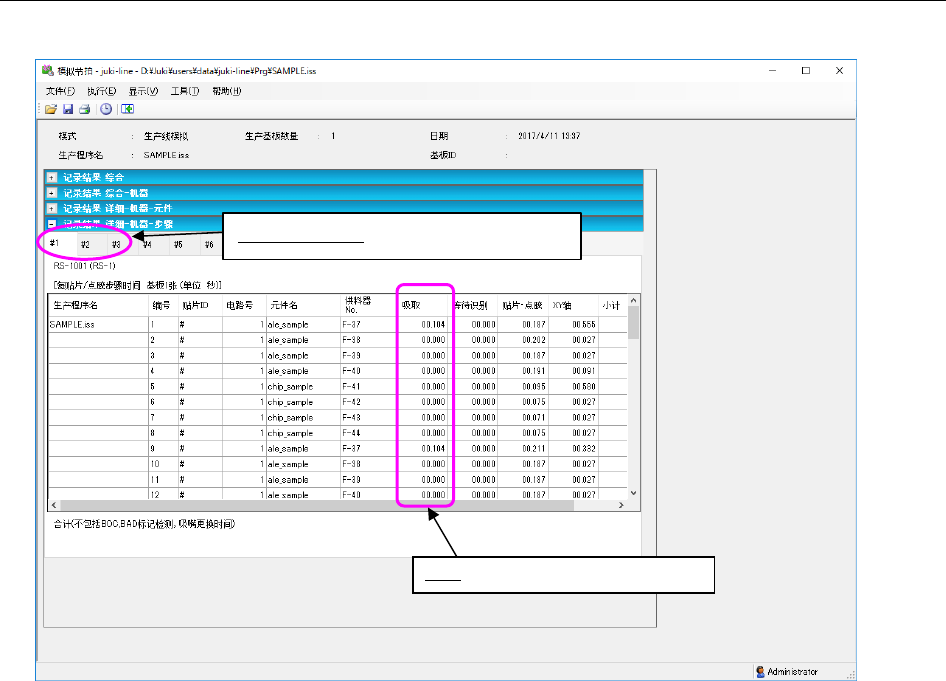Image resolution: width=946 pixels, height=681 pixels.
Task: Click the green export icon in toolbar
Action: pos(127,109)
